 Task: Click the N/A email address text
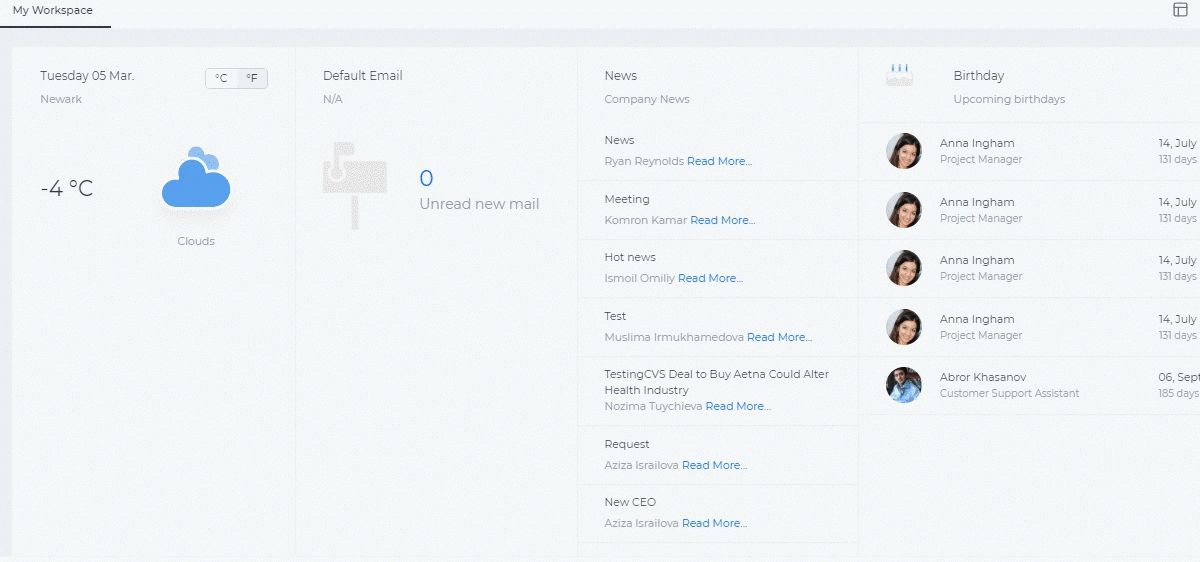333,99
